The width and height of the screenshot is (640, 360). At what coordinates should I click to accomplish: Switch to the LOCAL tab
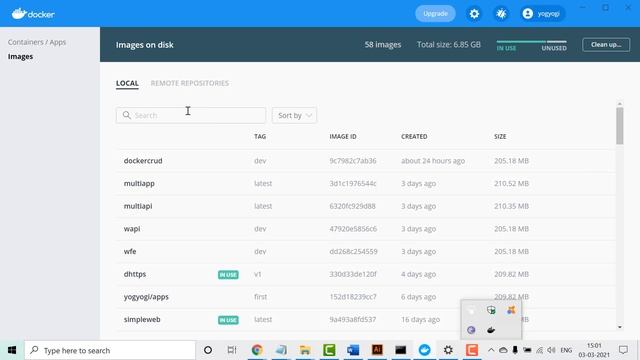tap(127, 83)
